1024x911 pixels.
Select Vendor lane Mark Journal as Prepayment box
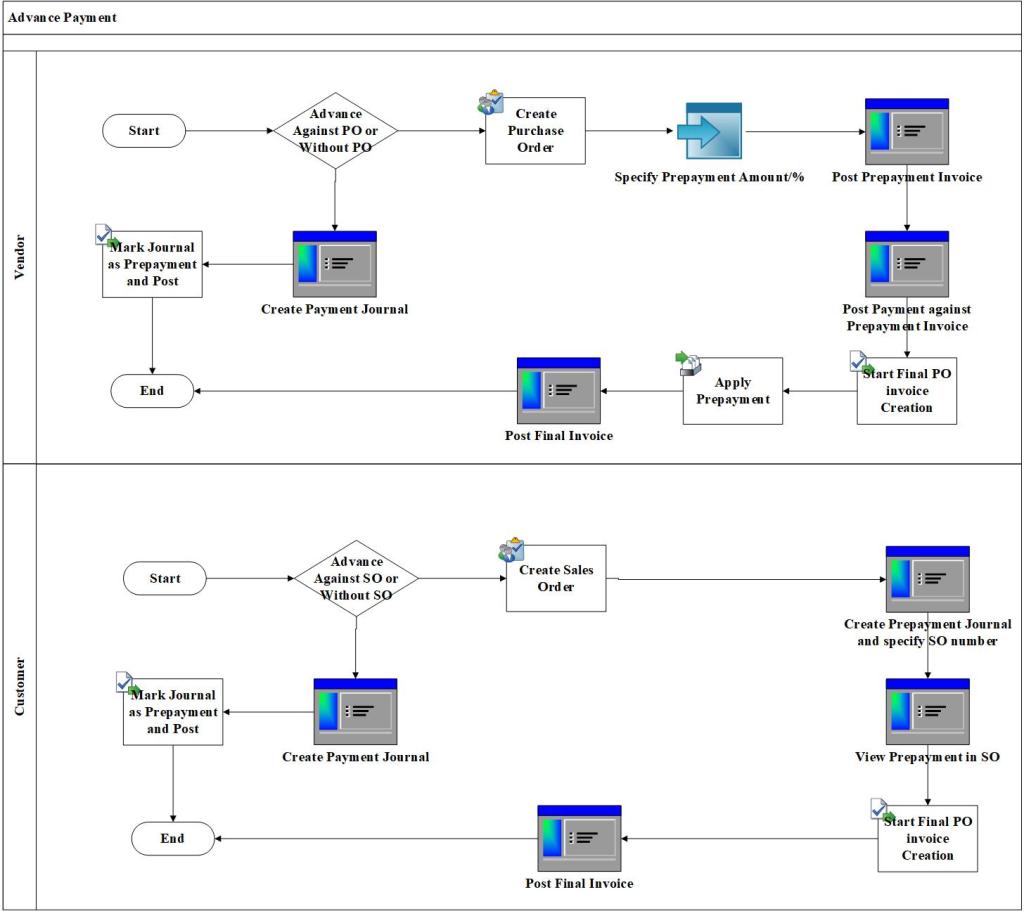pos(153,264)
